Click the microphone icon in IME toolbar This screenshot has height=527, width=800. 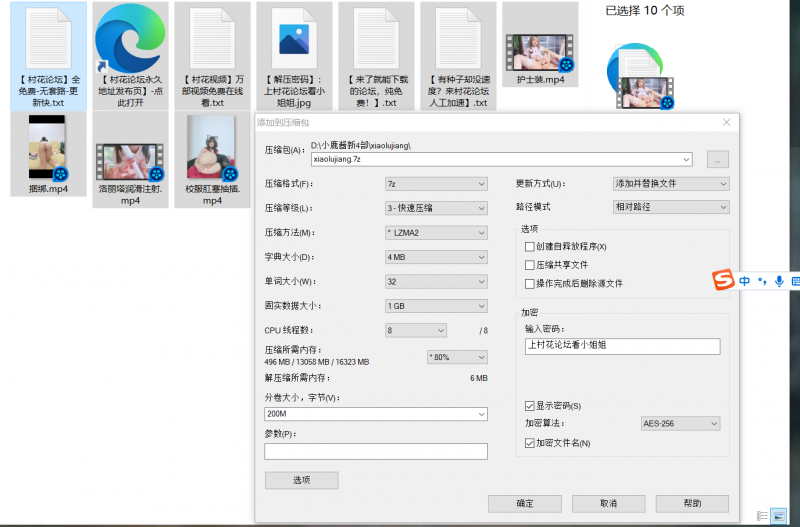coord(779,282)
